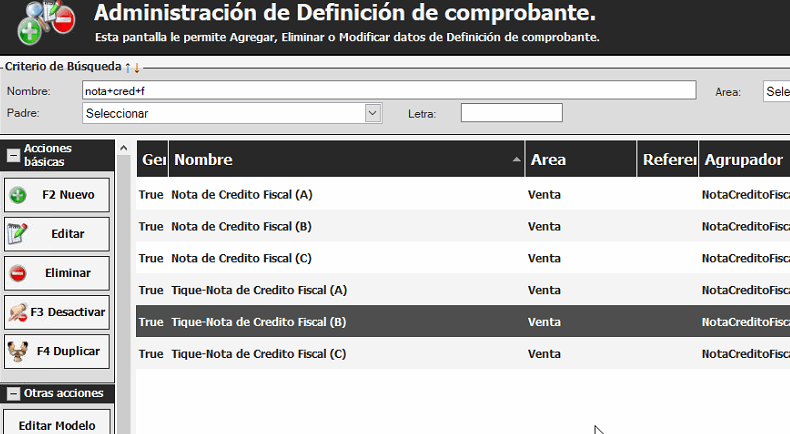This screenshot has width=790, height=434.
Task: Click the F3 Desactivar icon
Action: click(x=18, y=312)
